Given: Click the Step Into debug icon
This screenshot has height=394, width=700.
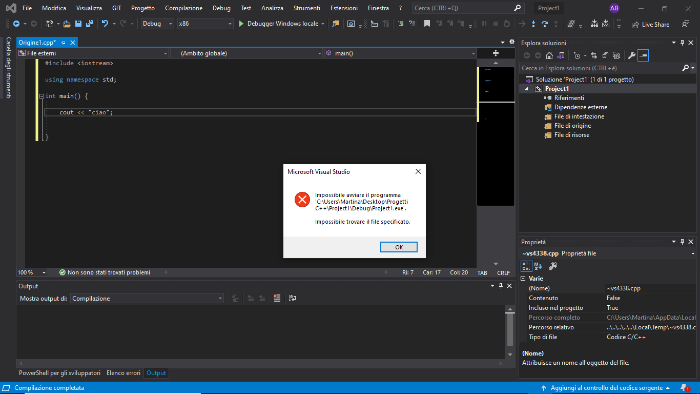Looking at the screenshot, I should coord(533,24).
